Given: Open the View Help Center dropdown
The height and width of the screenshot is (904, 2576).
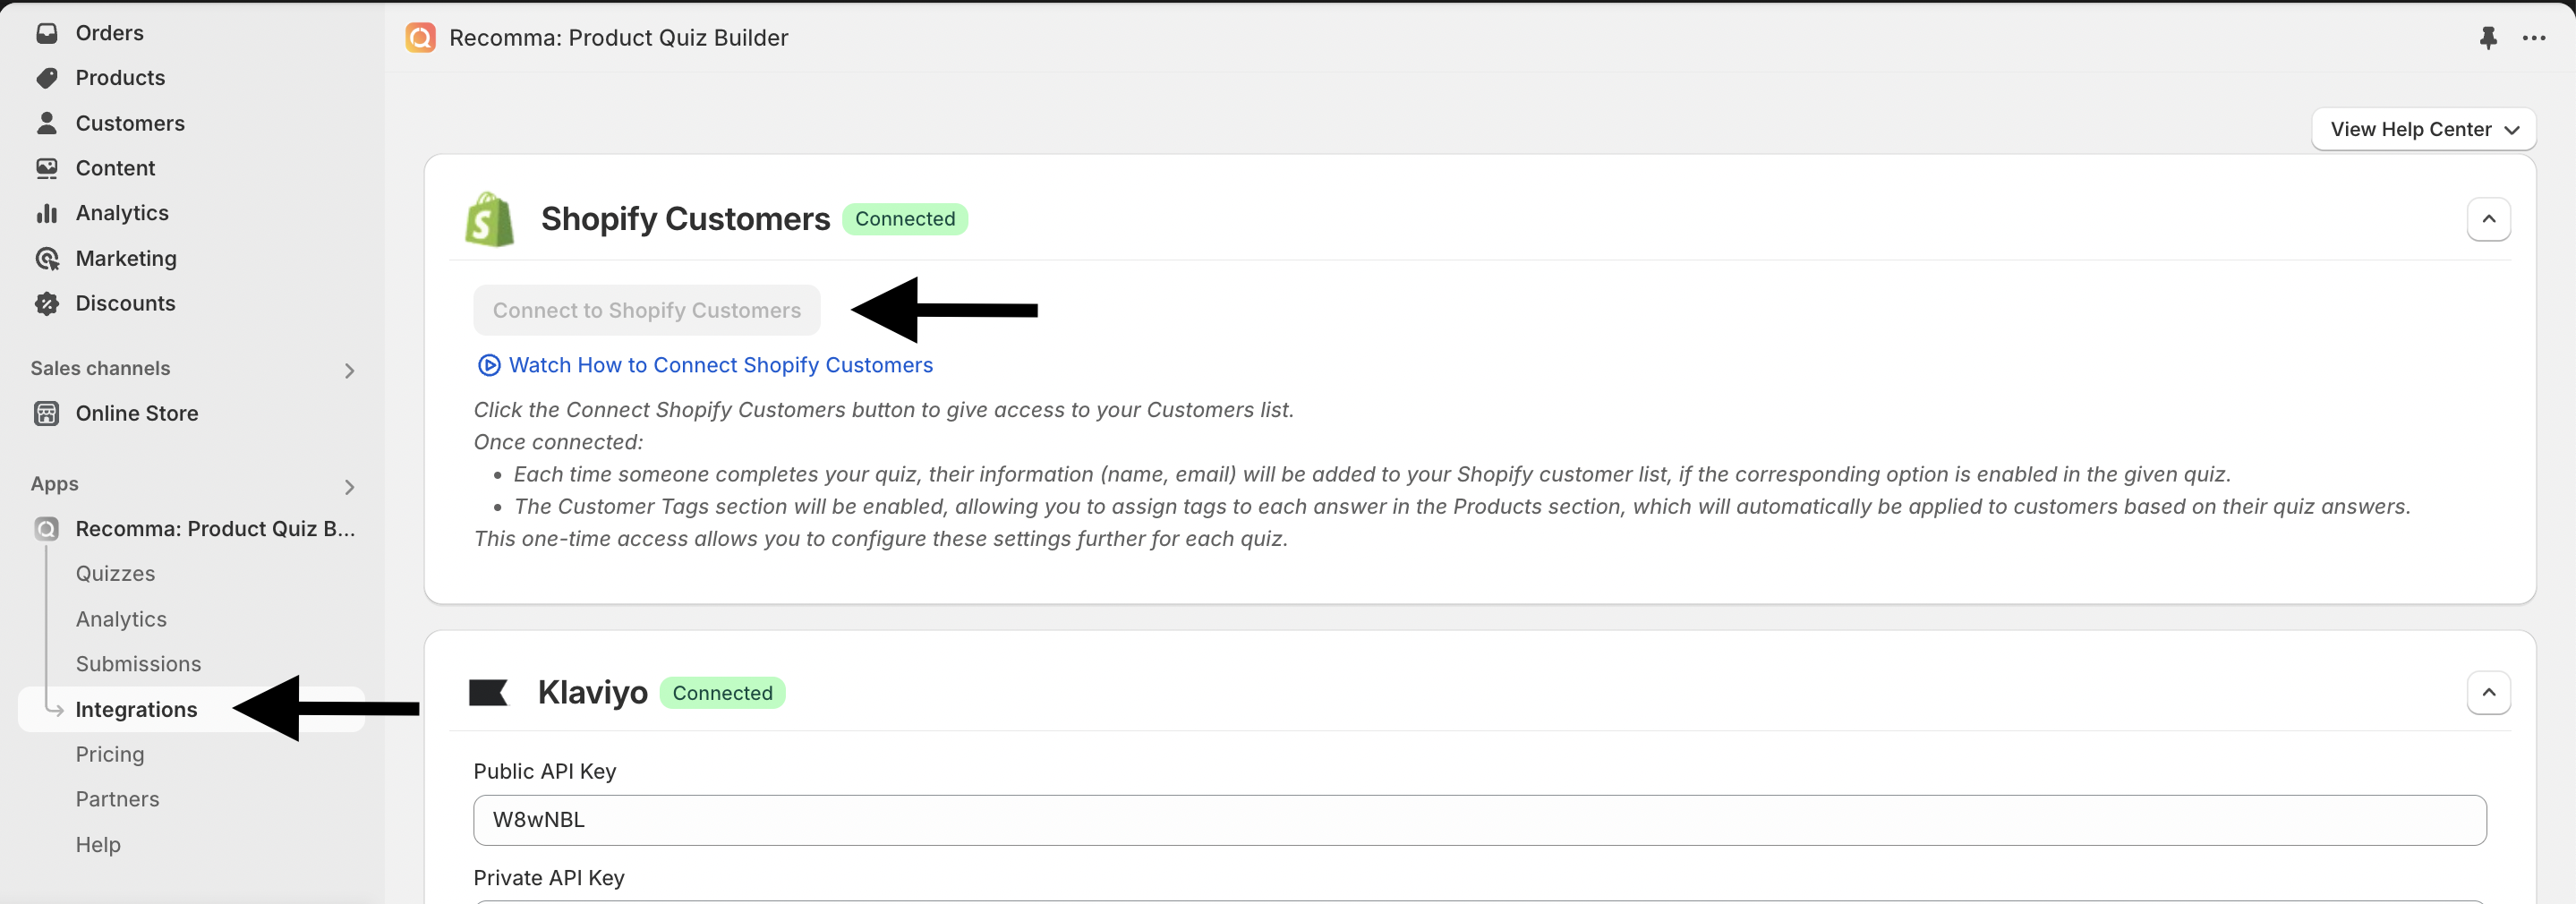Looking at the screenshot, I should tap(2423, 129).
